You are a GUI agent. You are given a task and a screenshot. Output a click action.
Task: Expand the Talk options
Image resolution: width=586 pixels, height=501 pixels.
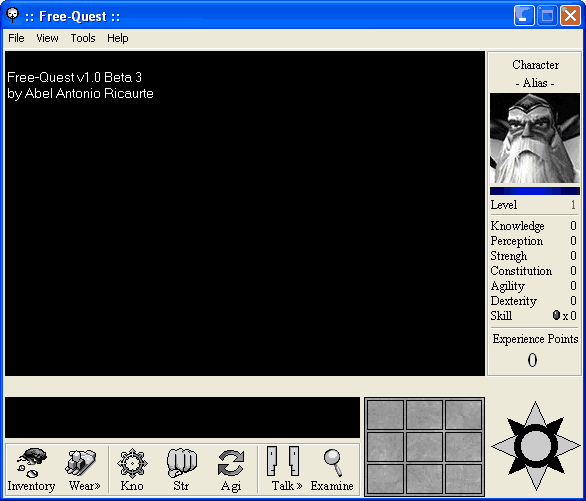[x=286, y=469]
